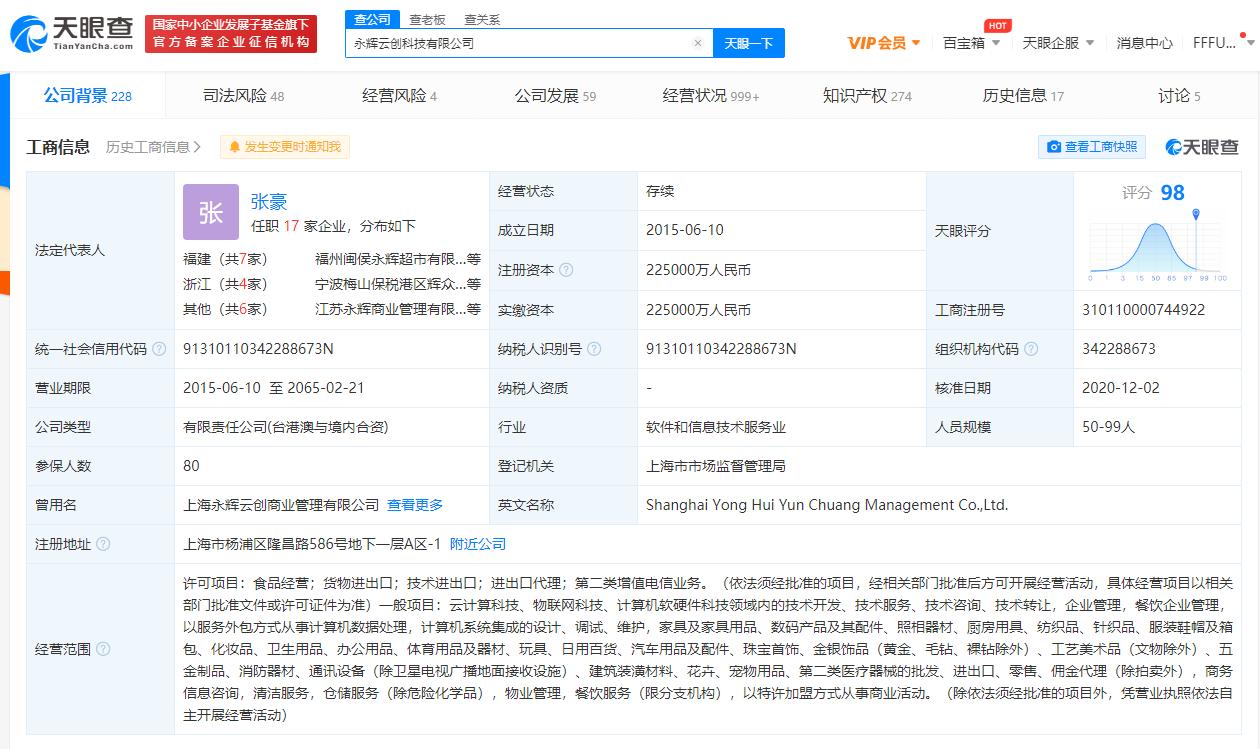The width and height of the screenshot is (1260, 749).
Task: Click the help icon beside 经营范围
Action: pos(103,649)
